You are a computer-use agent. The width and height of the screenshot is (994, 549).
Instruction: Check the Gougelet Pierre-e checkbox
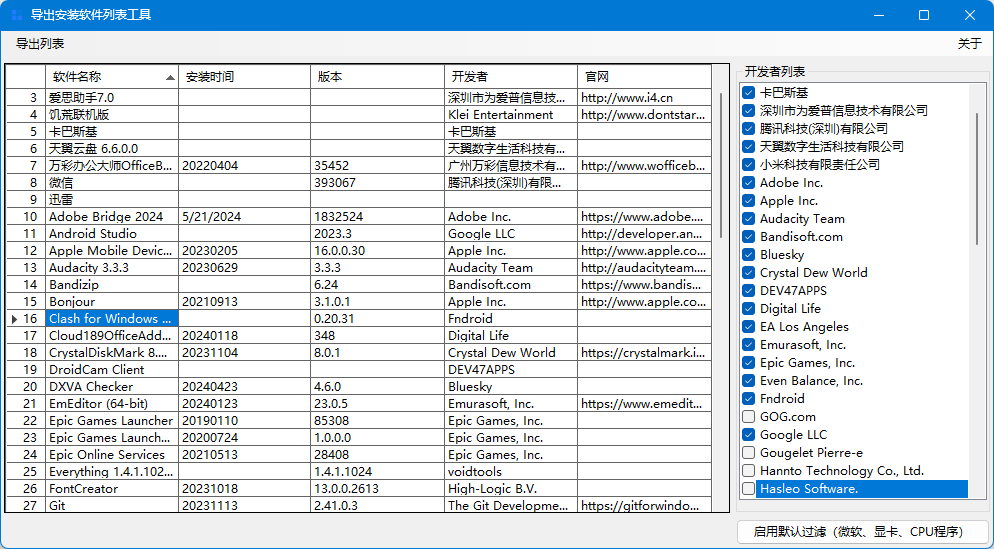click(x=748, y=453)
